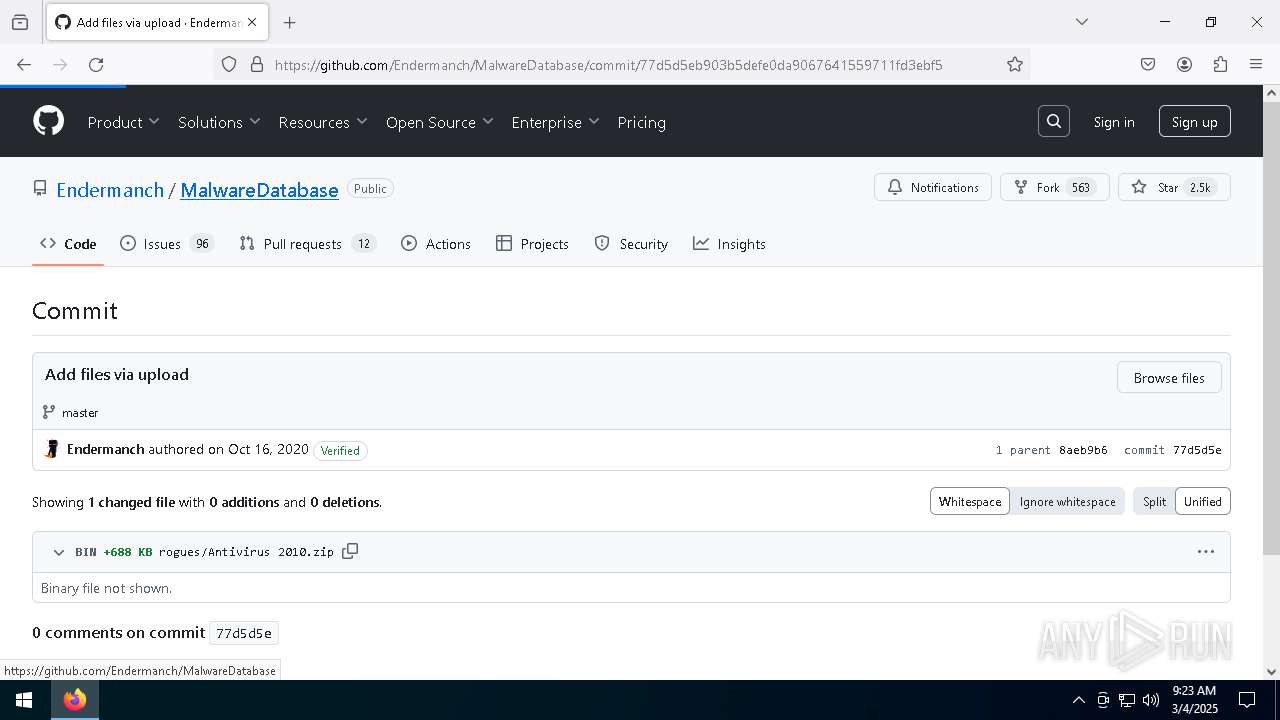Open the Firefox account icon
Viewport: 1280px width, 720px height.
coord(1184,64)
